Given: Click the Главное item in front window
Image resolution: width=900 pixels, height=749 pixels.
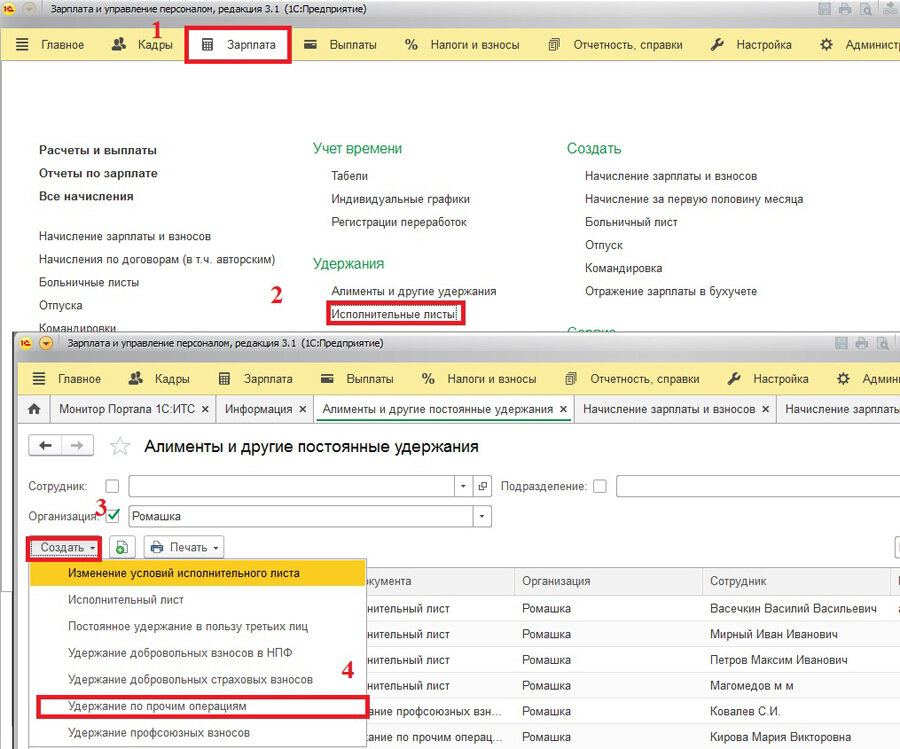Looking at the screenshot, I should point(79,379).
